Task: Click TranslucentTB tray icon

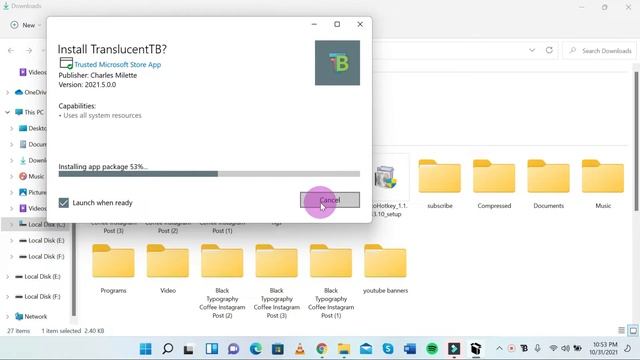Action: [524, 348]
